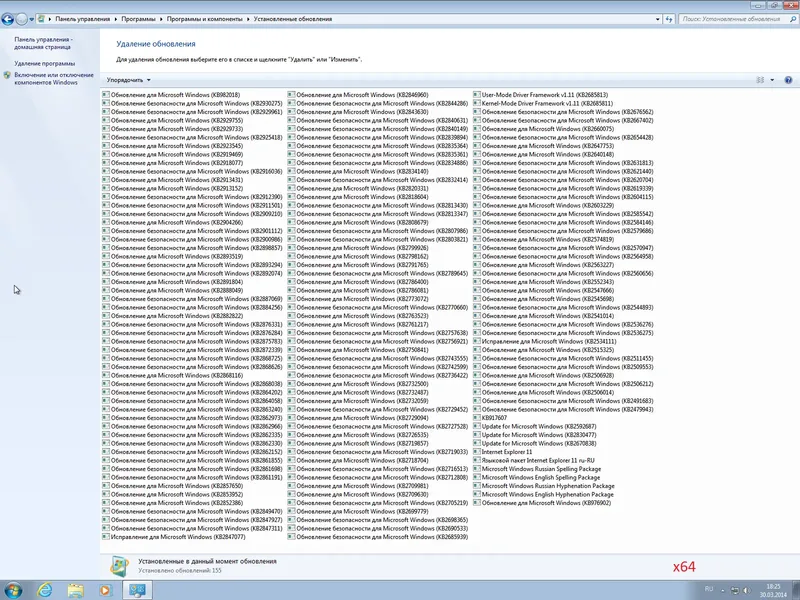This screenshot has height=600, width=800.
Task: Select Microsoft Windows Russian Hyphenation Package
Action: pos(544,486)
